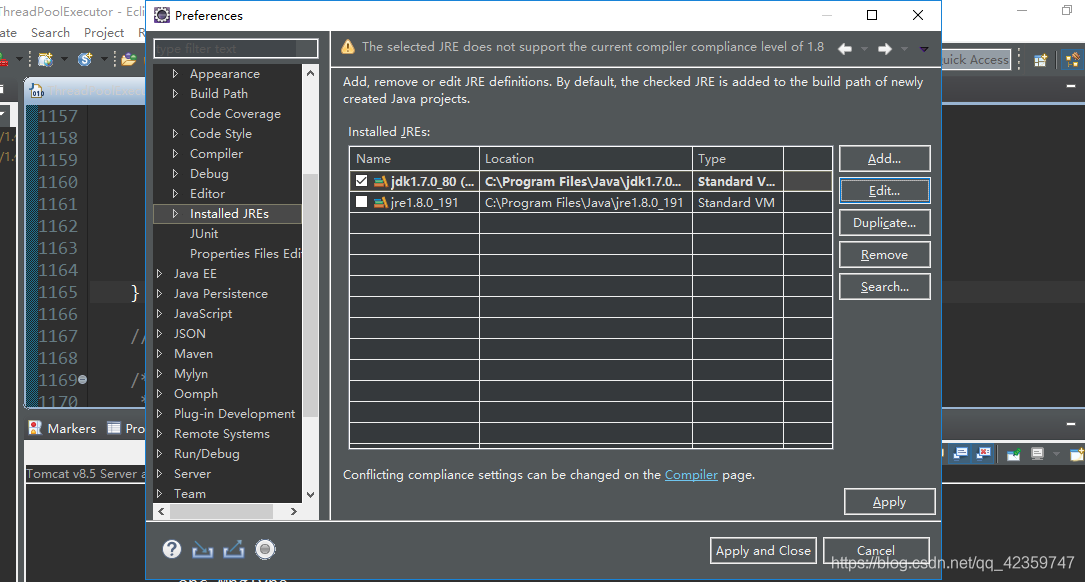
Task: Click the jre1.8.0_191 library icon
Action: point(381,203)
